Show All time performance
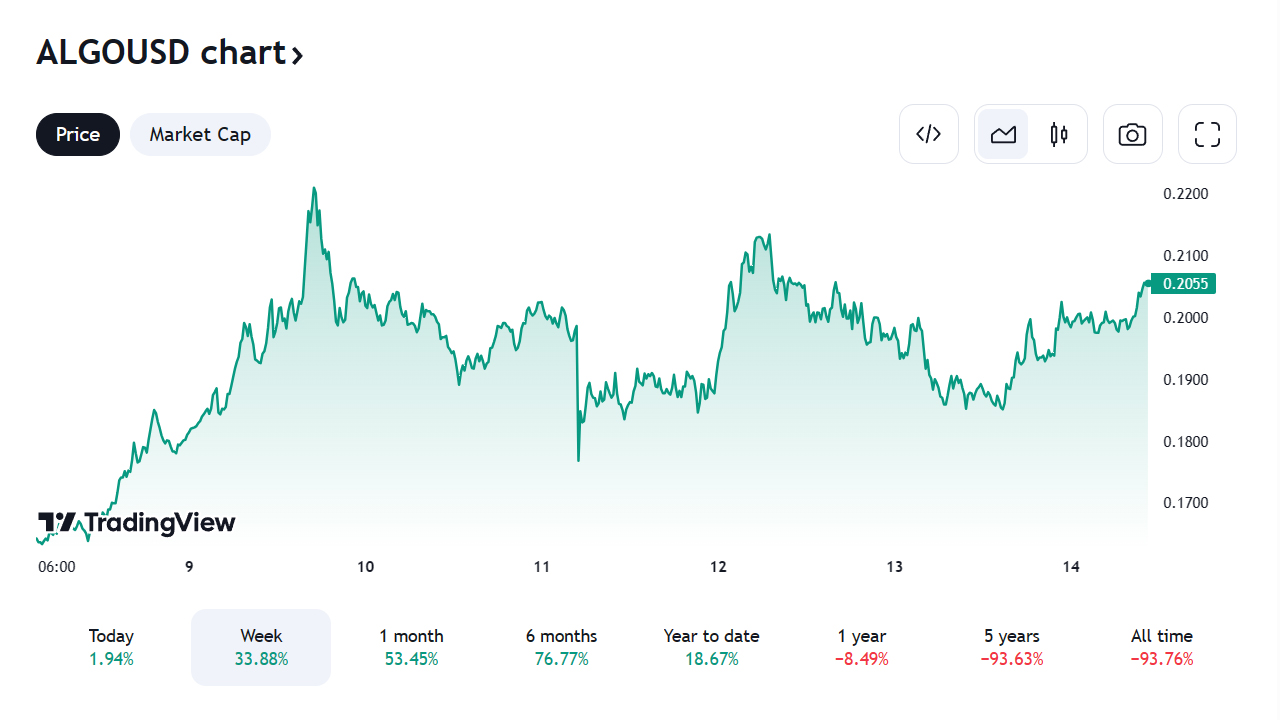This screenshot has width=1280, height=720. point(1162,647)
